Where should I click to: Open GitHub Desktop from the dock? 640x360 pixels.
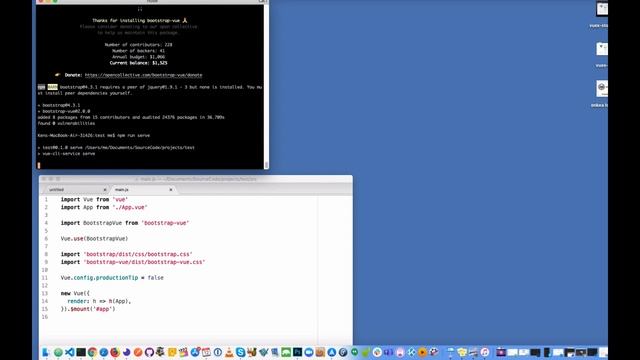coord(149,352)
